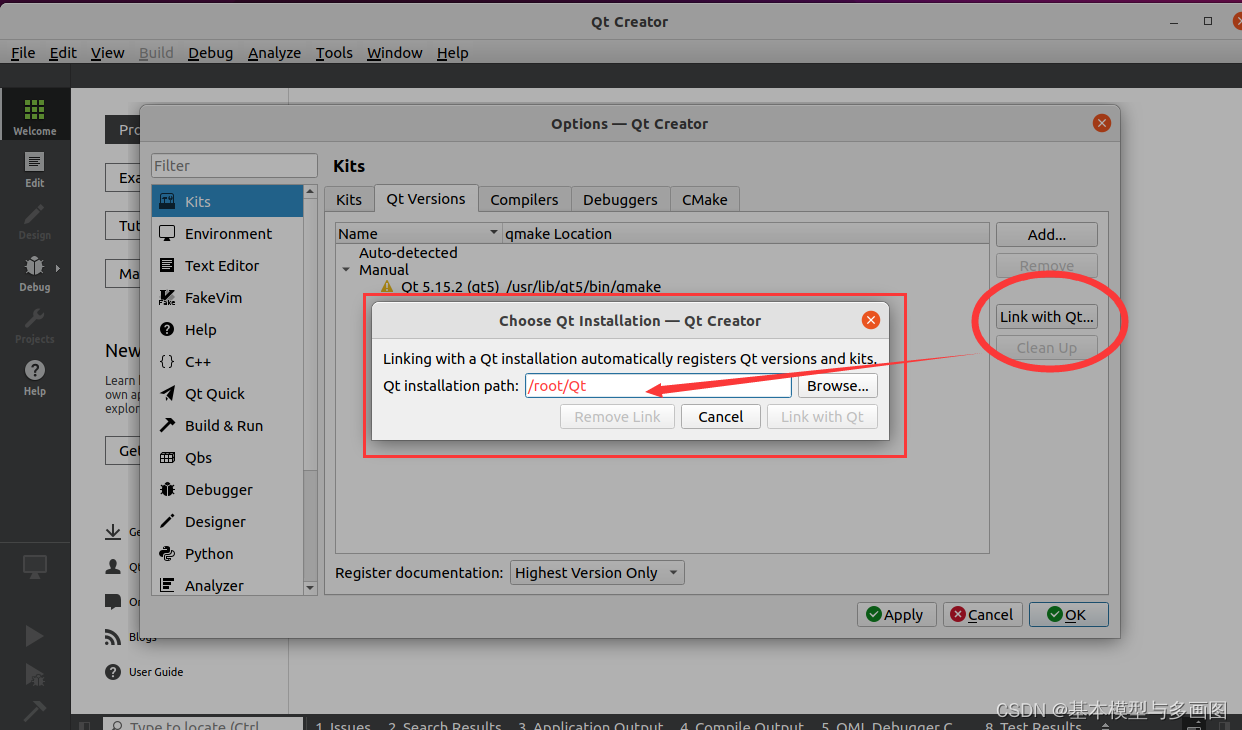Click the Filter field in Options
1242x730 pixels.
click(234, 166)
